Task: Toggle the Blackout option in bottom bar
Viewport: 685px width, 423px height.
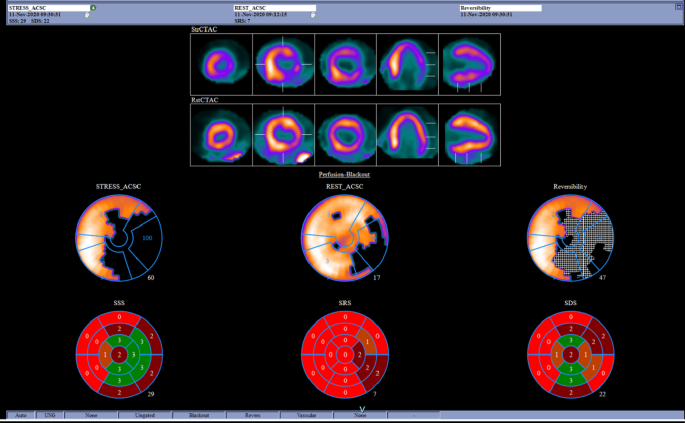Action: click(199, 414)
